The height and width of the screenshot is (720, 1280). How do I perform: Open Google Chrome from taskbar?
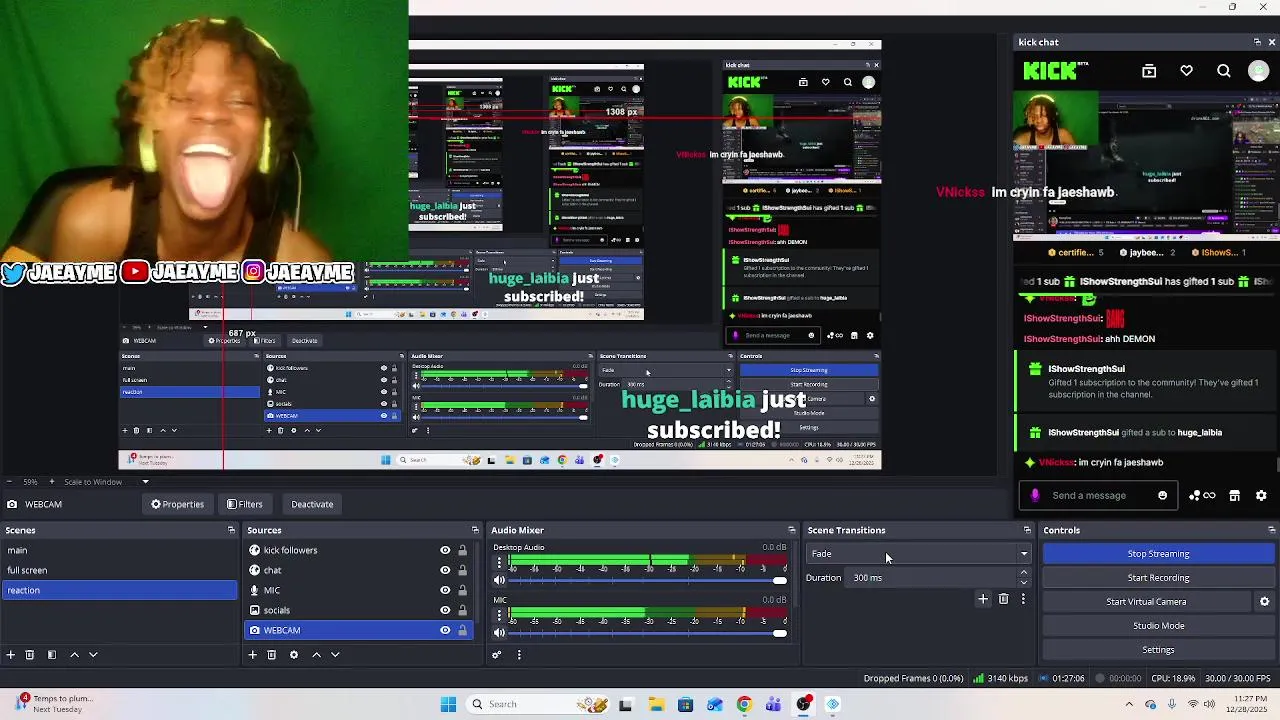tap(744, 705)
